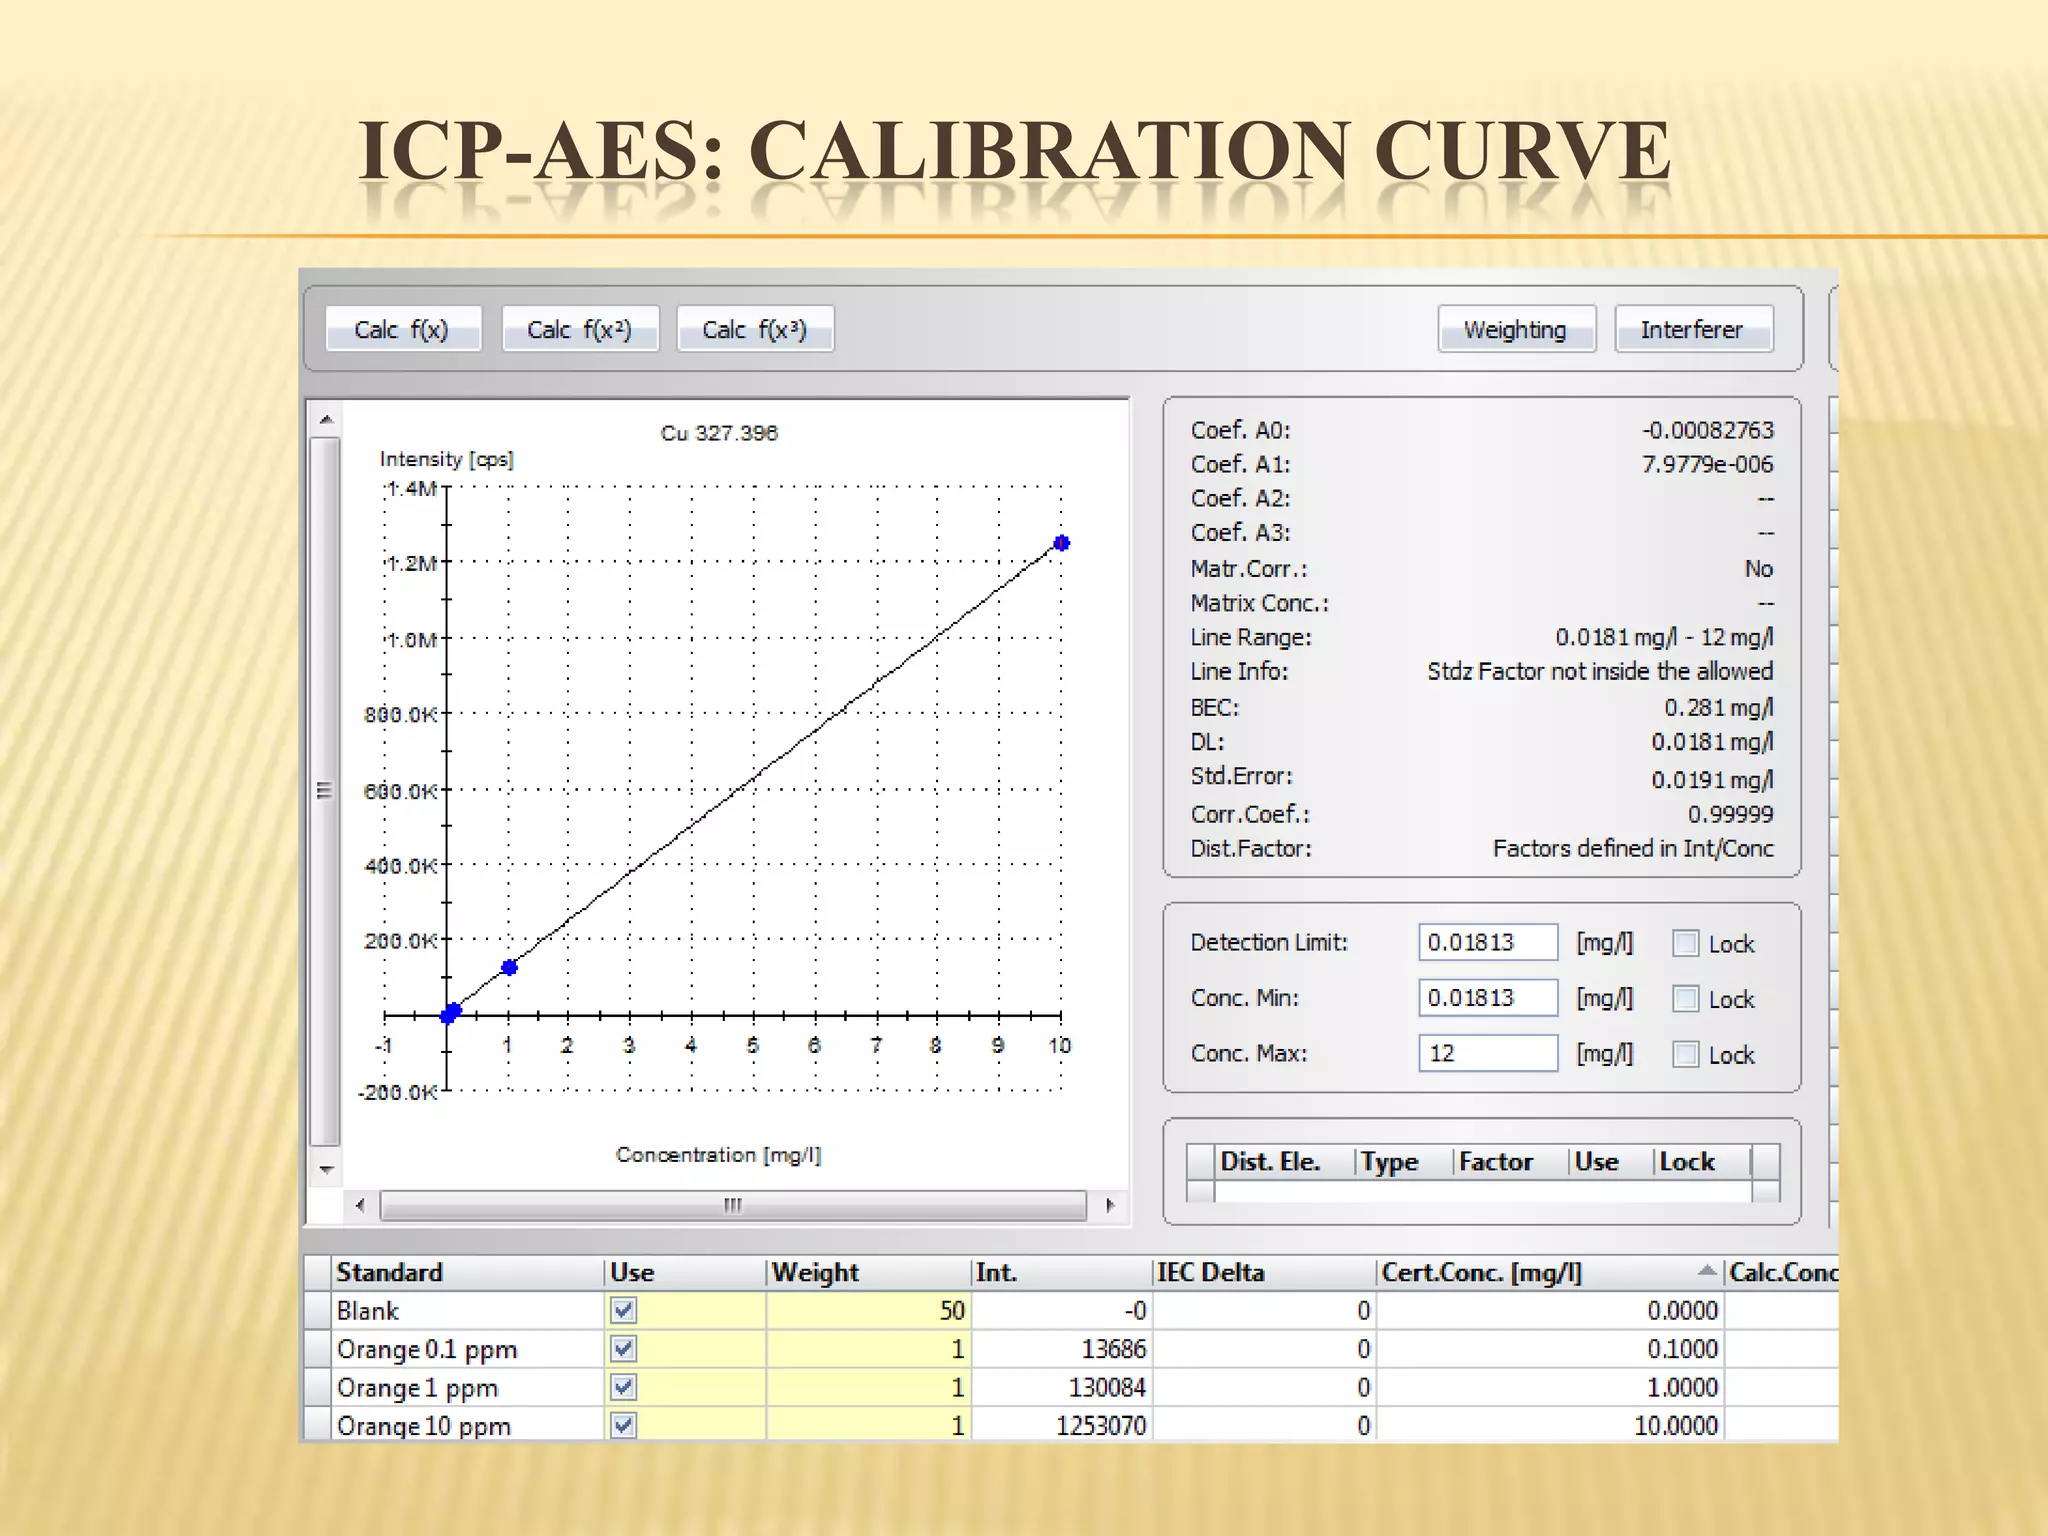
Task: Uncheck Use for Blank standard
Action: (x=623, y=1310)
